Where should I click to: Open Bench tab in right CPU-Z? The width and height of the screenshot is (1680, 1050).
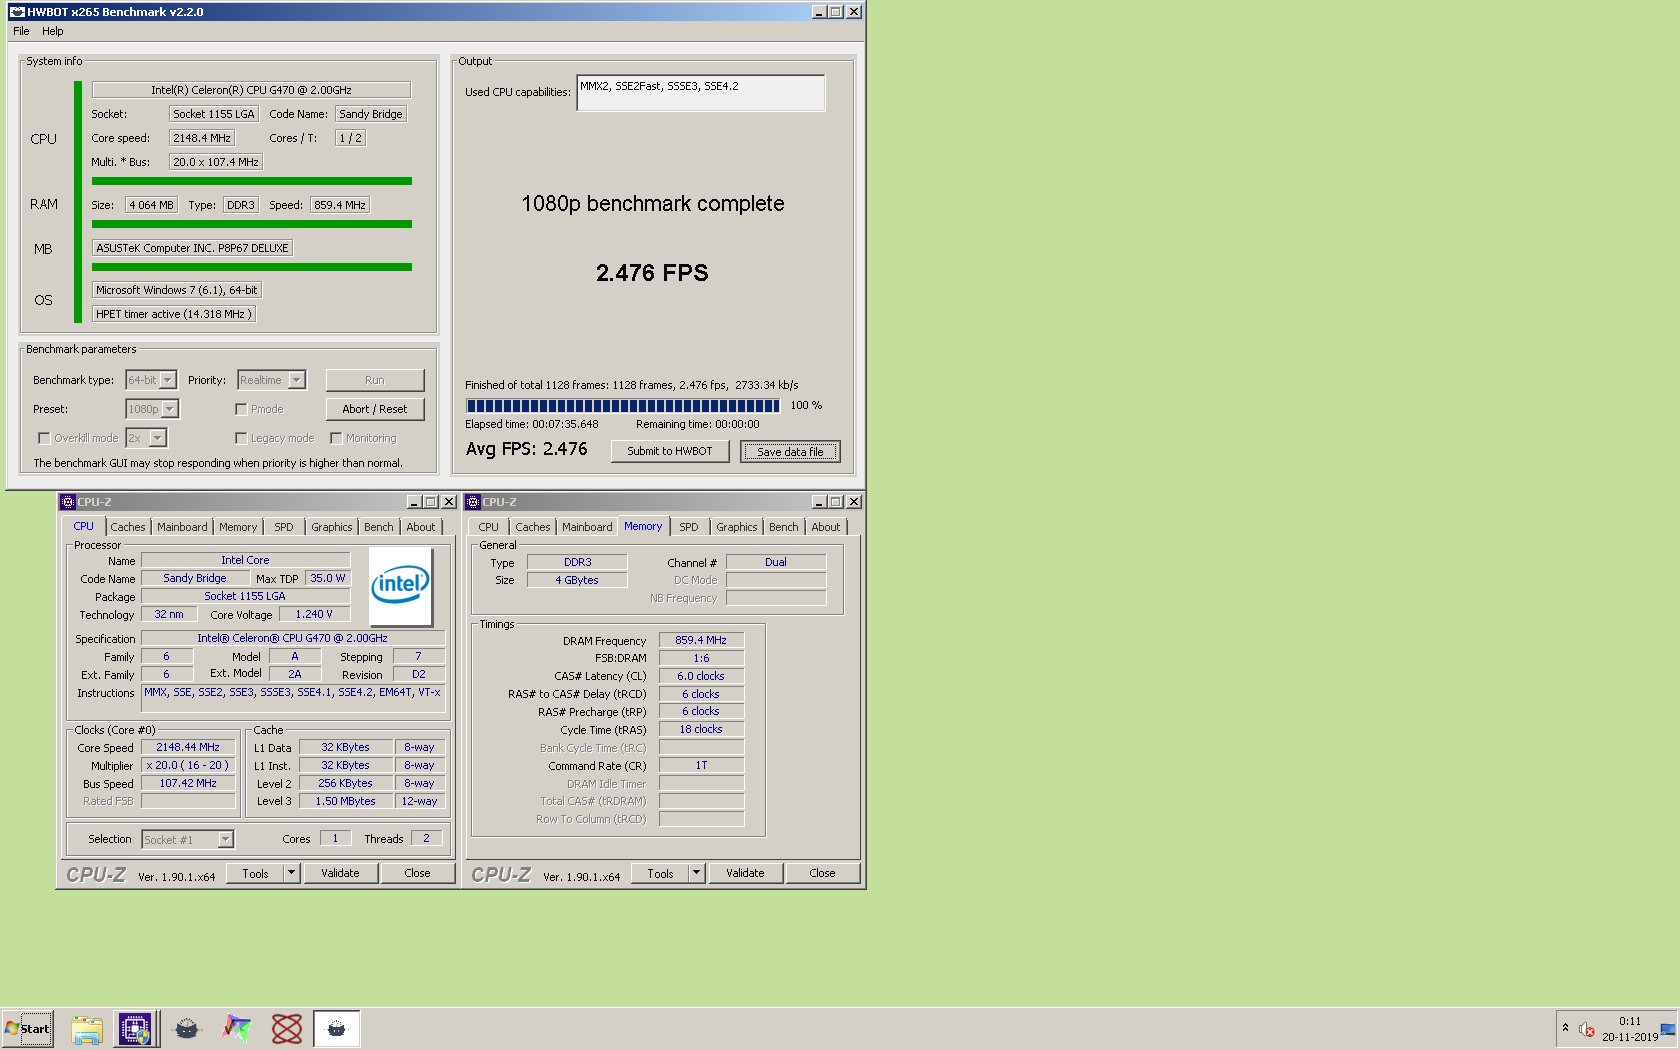pyautogui.click(x=784, y=527)
